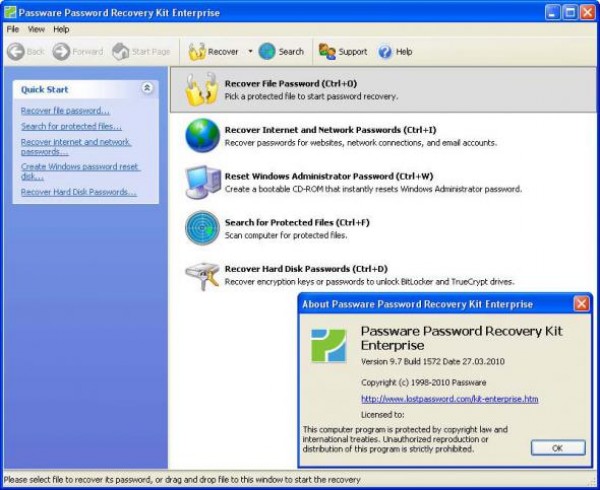Click the Back arrow toolbar icon
Image resolution: width=600 pixels, height=490 pixels.
coord(16,51)
